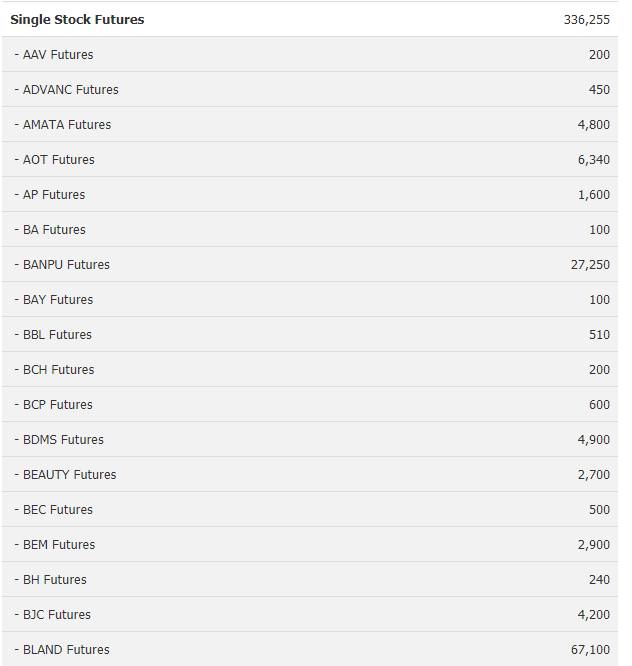Select the AAV Futures row
Viewport: 632px width, 666px height.
[58, 55]
